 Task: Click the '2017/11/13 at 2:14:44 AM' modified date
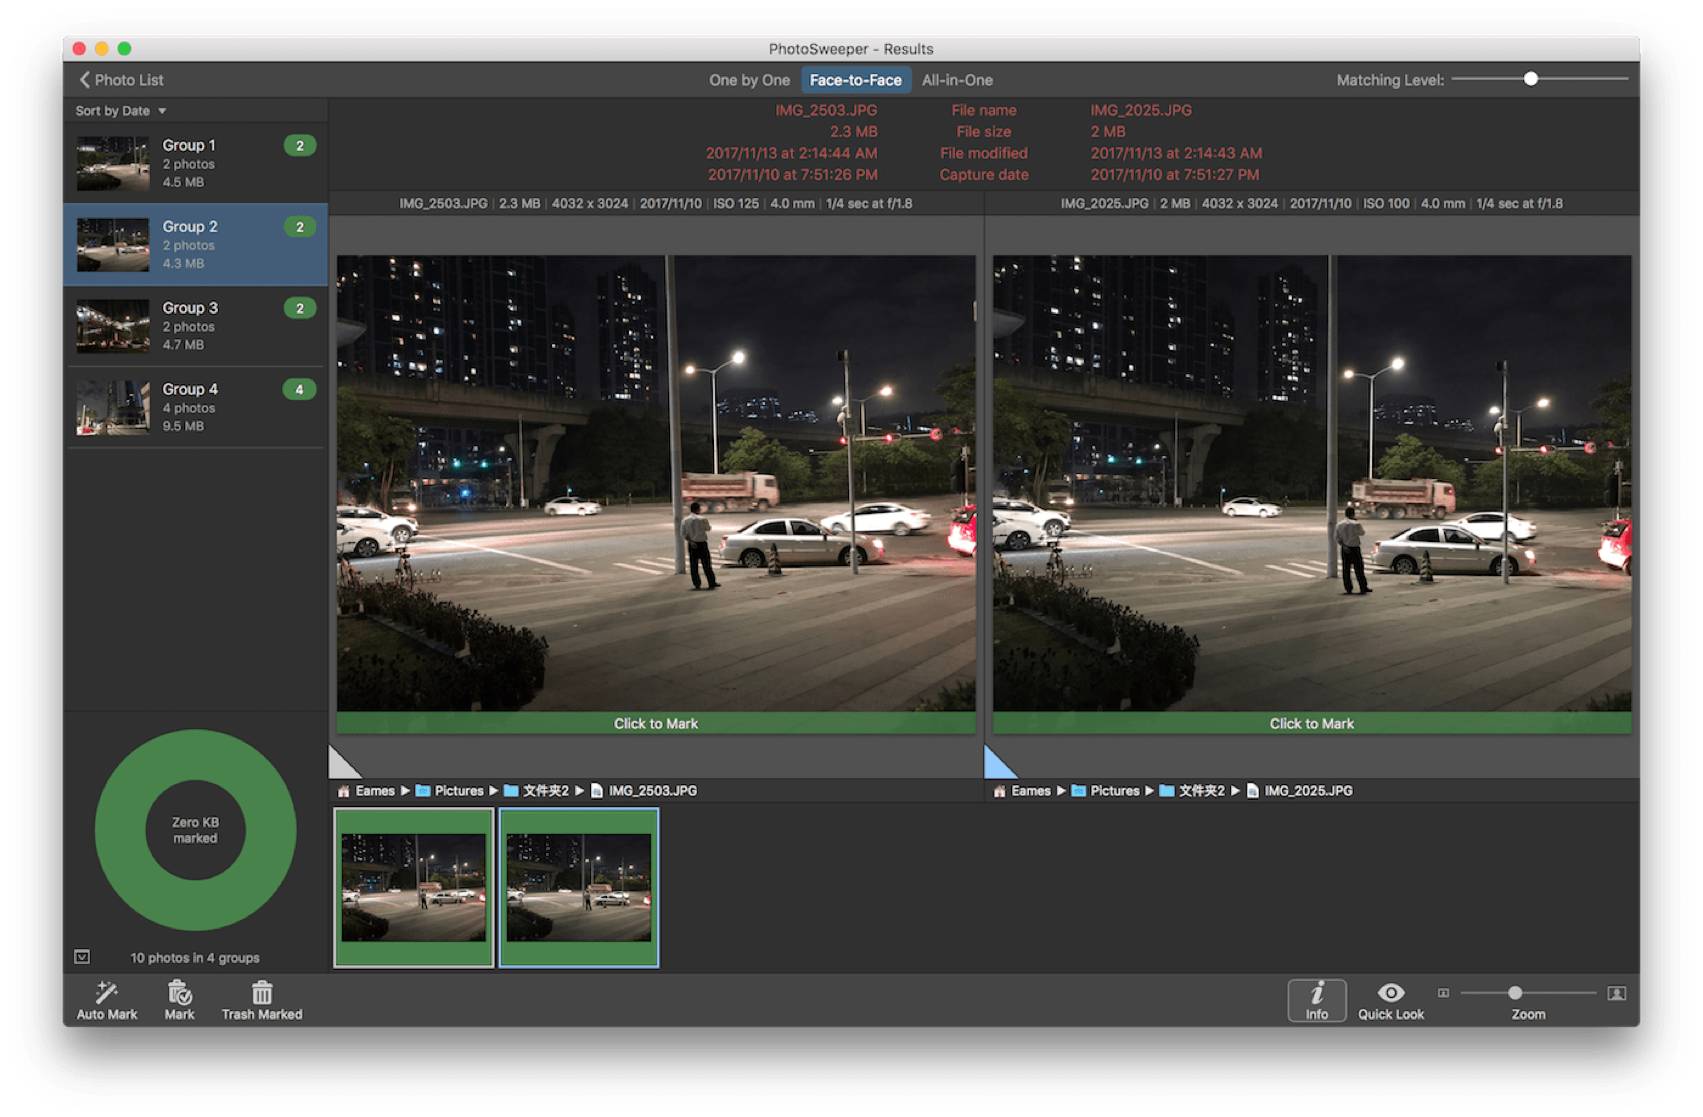tap(792, 153)
